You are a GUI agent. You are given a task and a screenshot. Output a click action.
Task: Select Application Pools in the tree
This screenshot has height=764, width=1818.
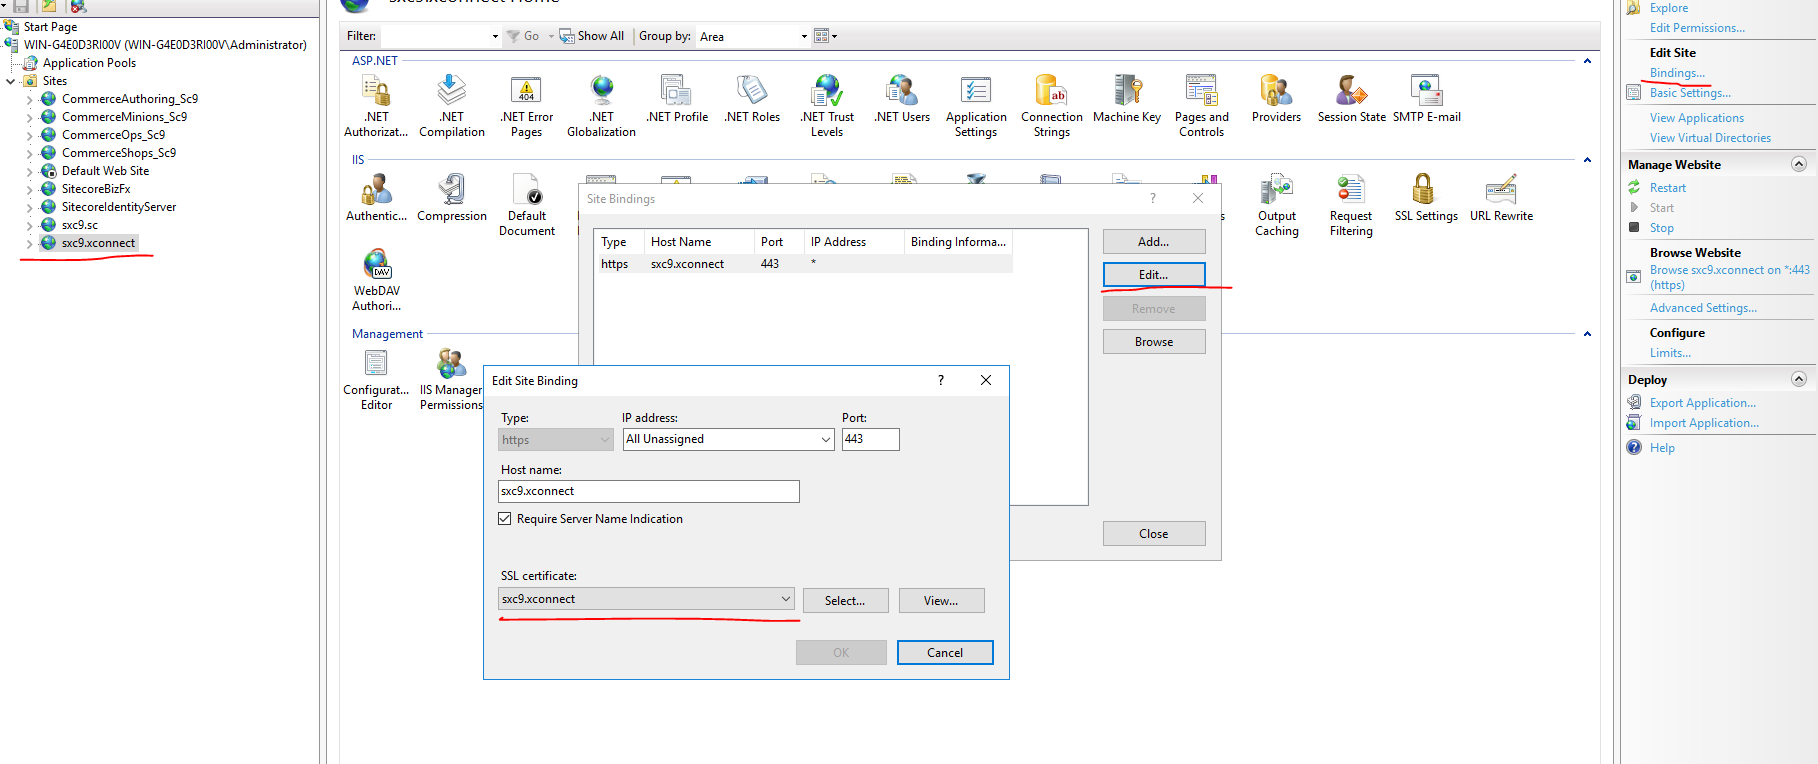click(x=89, y=63)
